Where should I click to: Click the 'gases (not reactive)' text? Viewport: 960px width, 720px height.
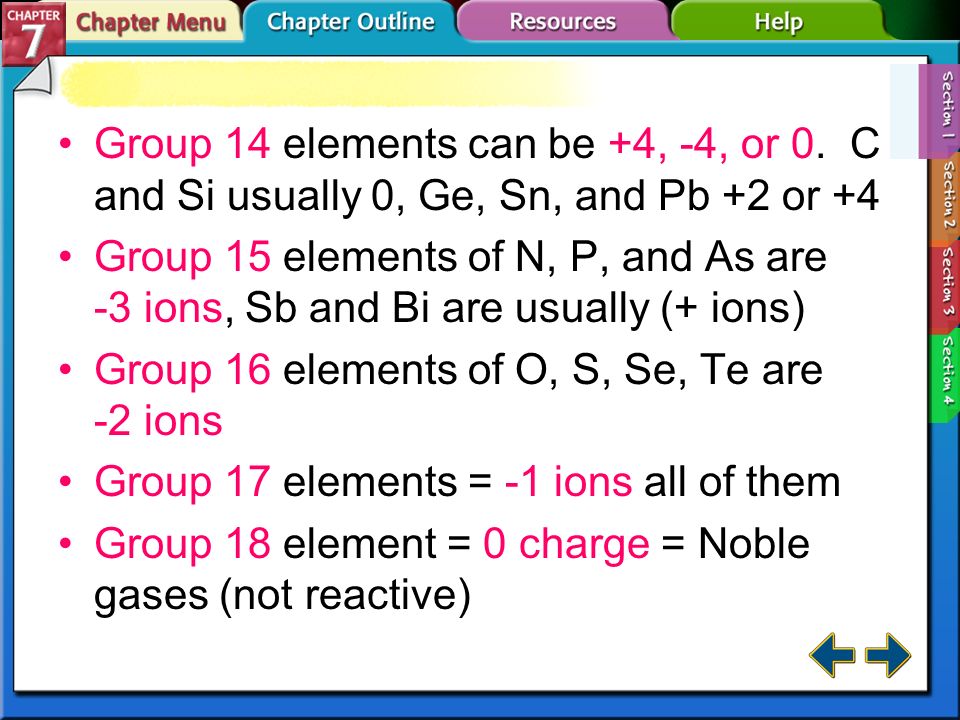point(282,596)
